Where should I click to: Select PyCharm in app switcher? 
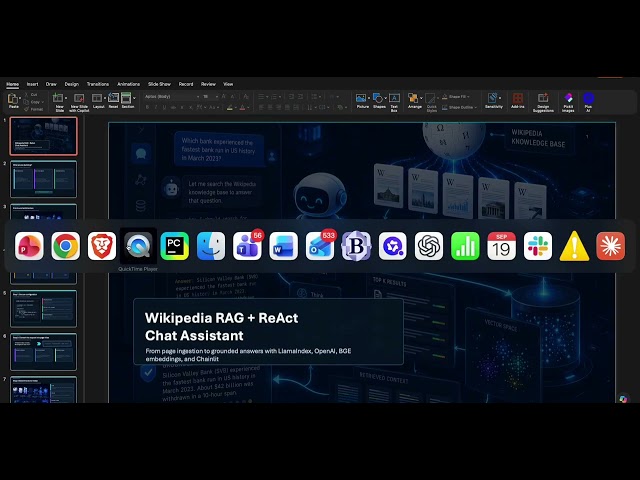(x=174, y=246)
